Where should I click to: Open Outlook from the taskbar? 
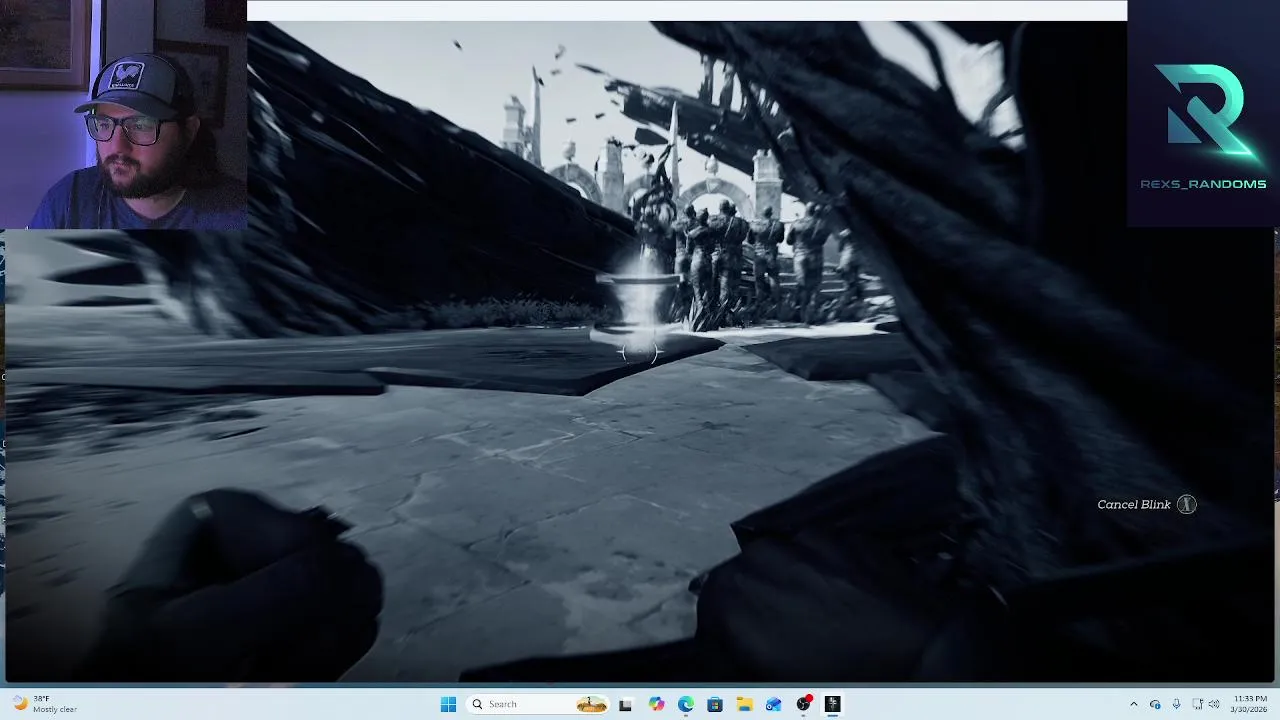point(773,704)
